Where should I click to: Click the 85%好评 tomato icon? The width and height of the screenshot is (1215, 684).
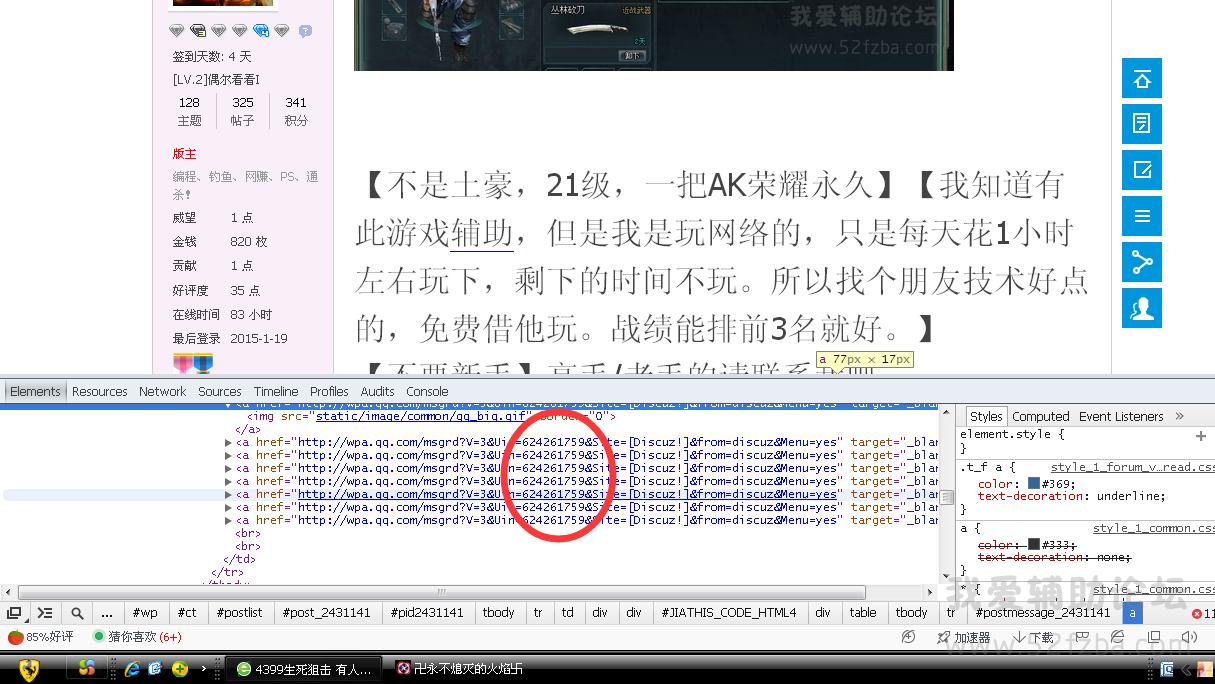pos(15,637)
